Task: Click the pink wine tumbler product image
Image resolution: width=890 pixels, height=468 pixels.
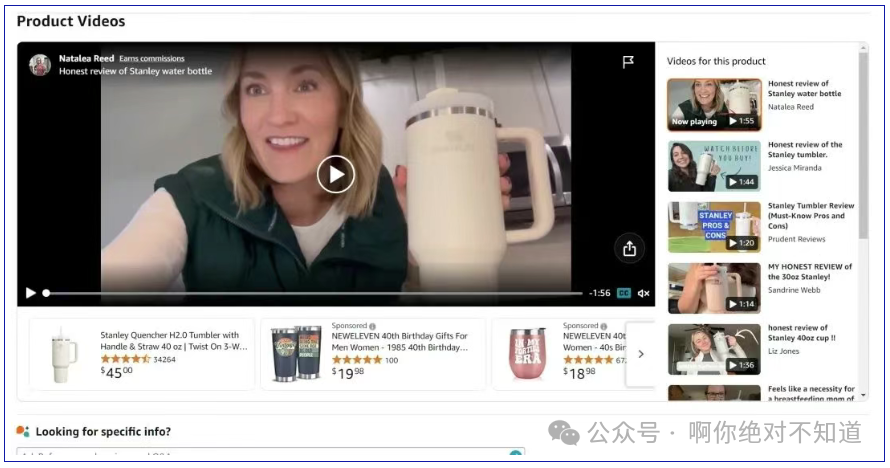Action: (526, 354)
